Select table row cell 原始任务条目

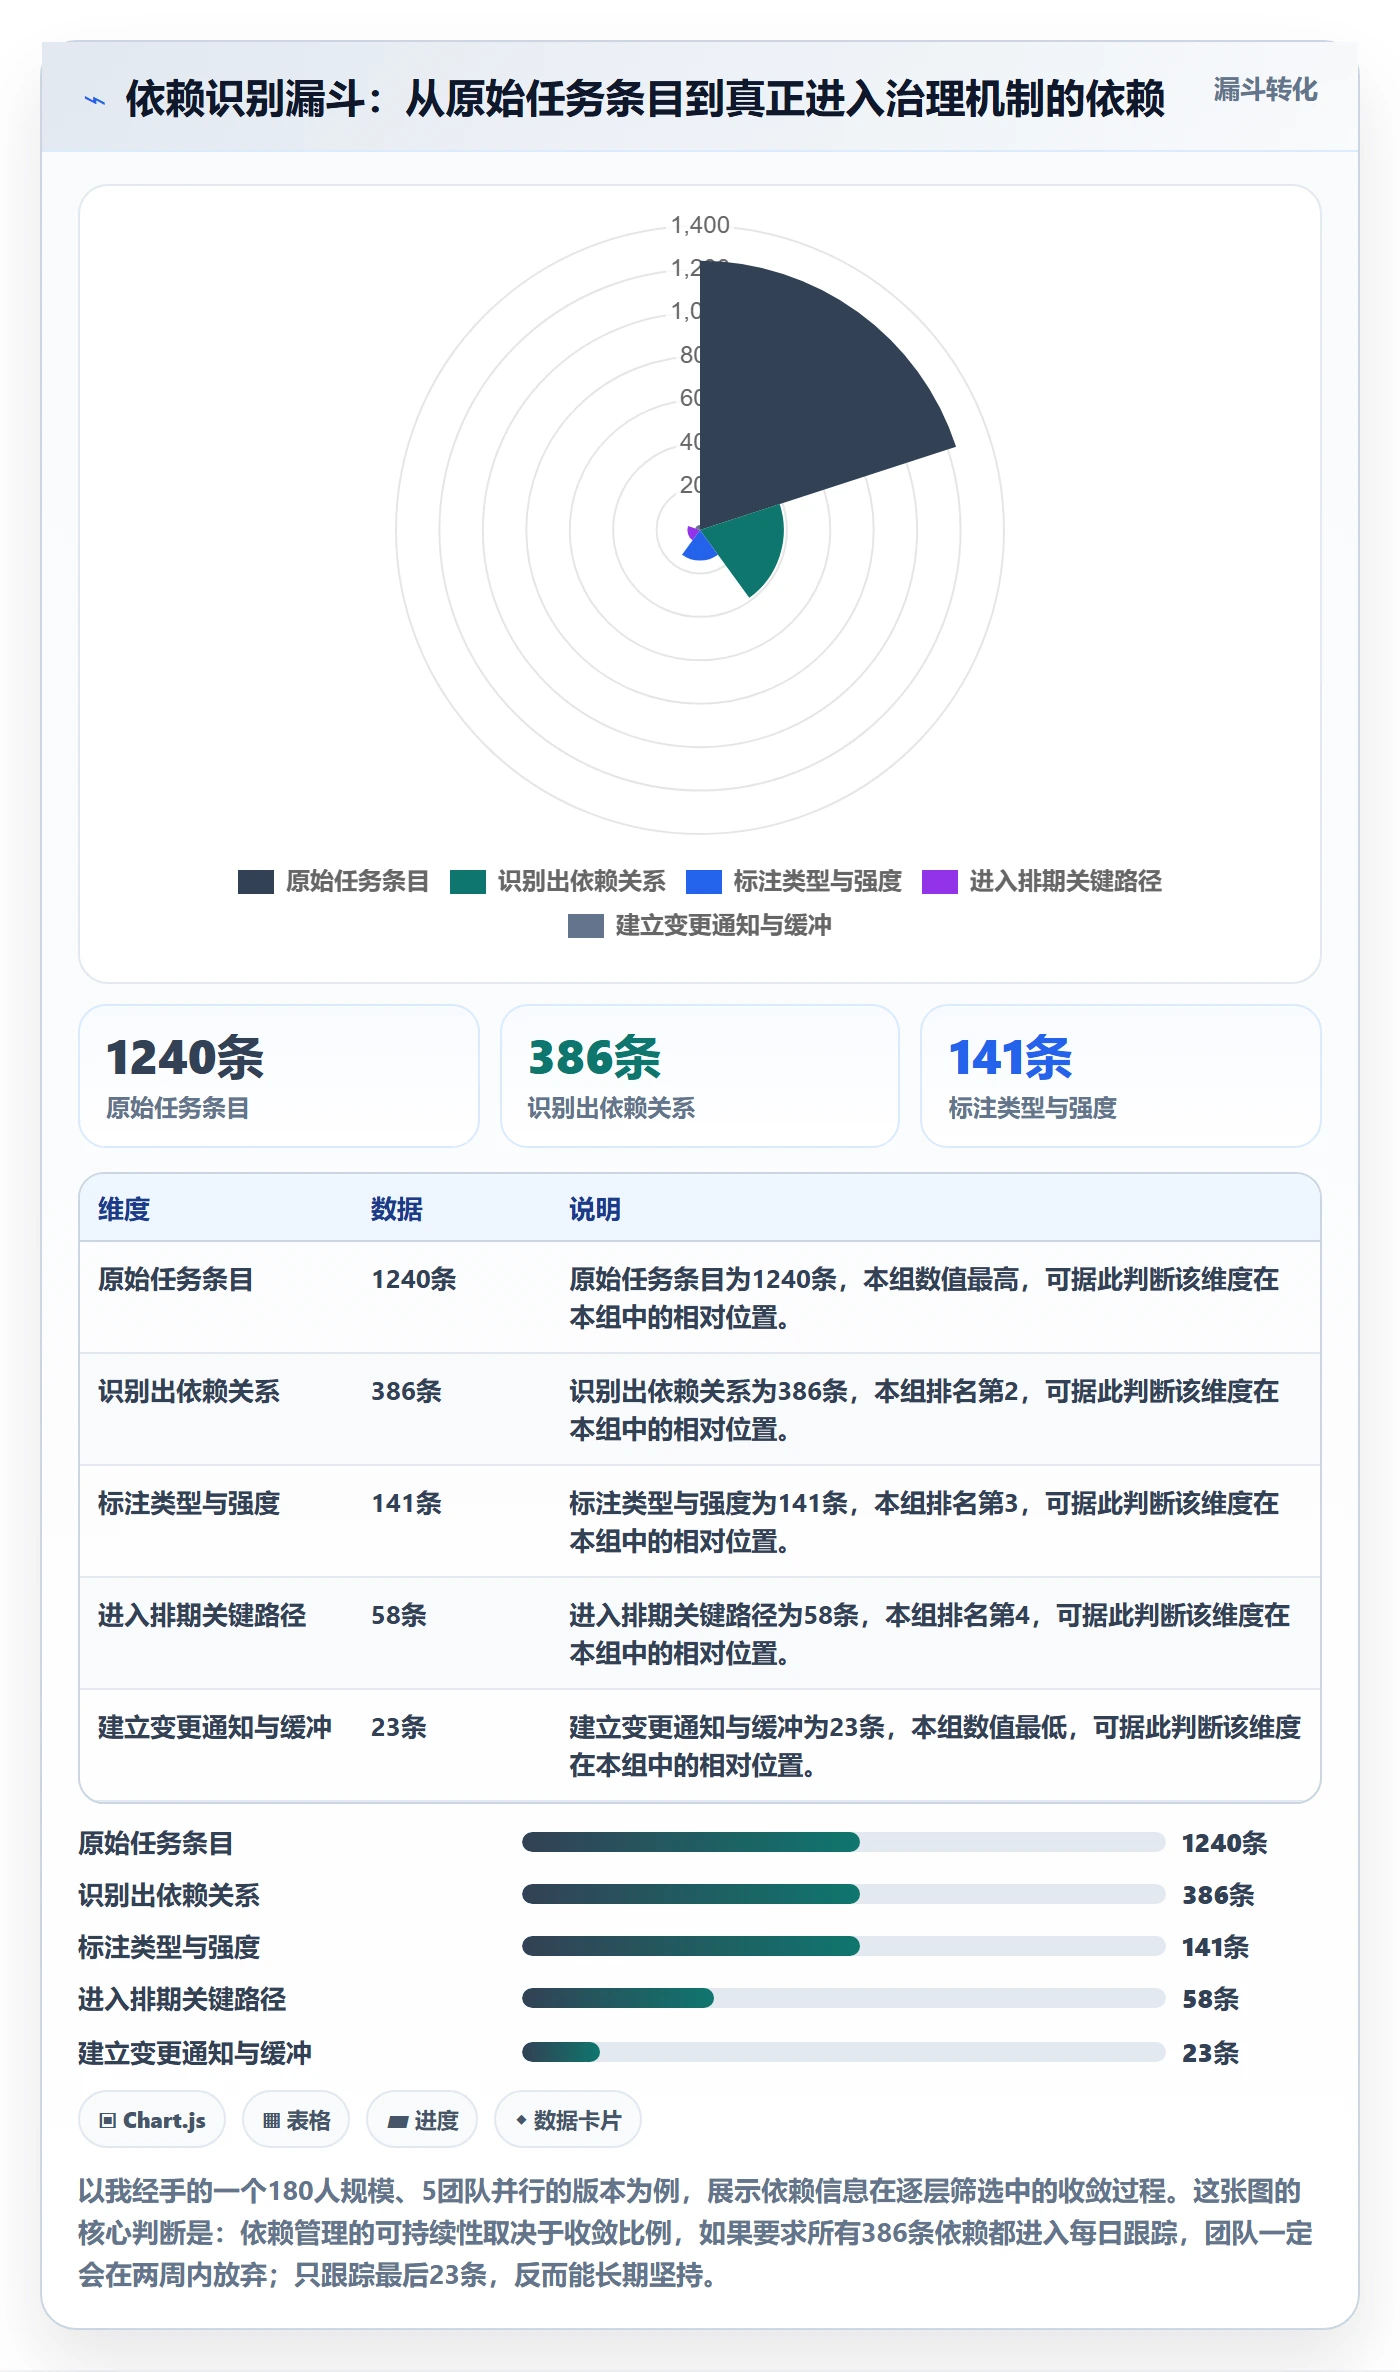click(176, 1279)
